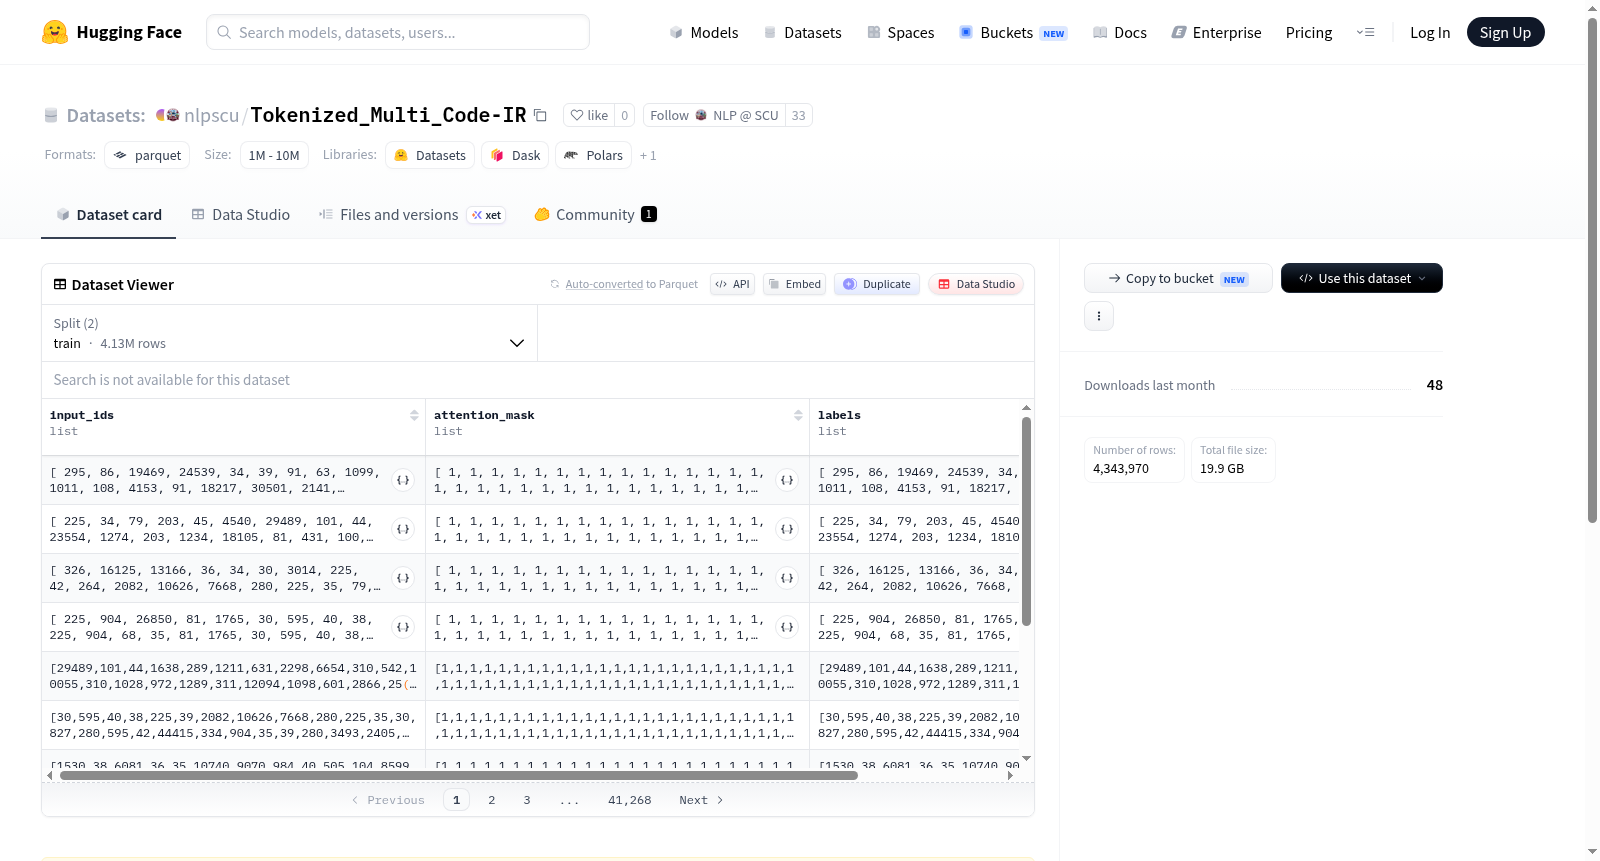1600x861 pixels.
Task: Select the Dask library tag
Action: click(x=515, y=155)
